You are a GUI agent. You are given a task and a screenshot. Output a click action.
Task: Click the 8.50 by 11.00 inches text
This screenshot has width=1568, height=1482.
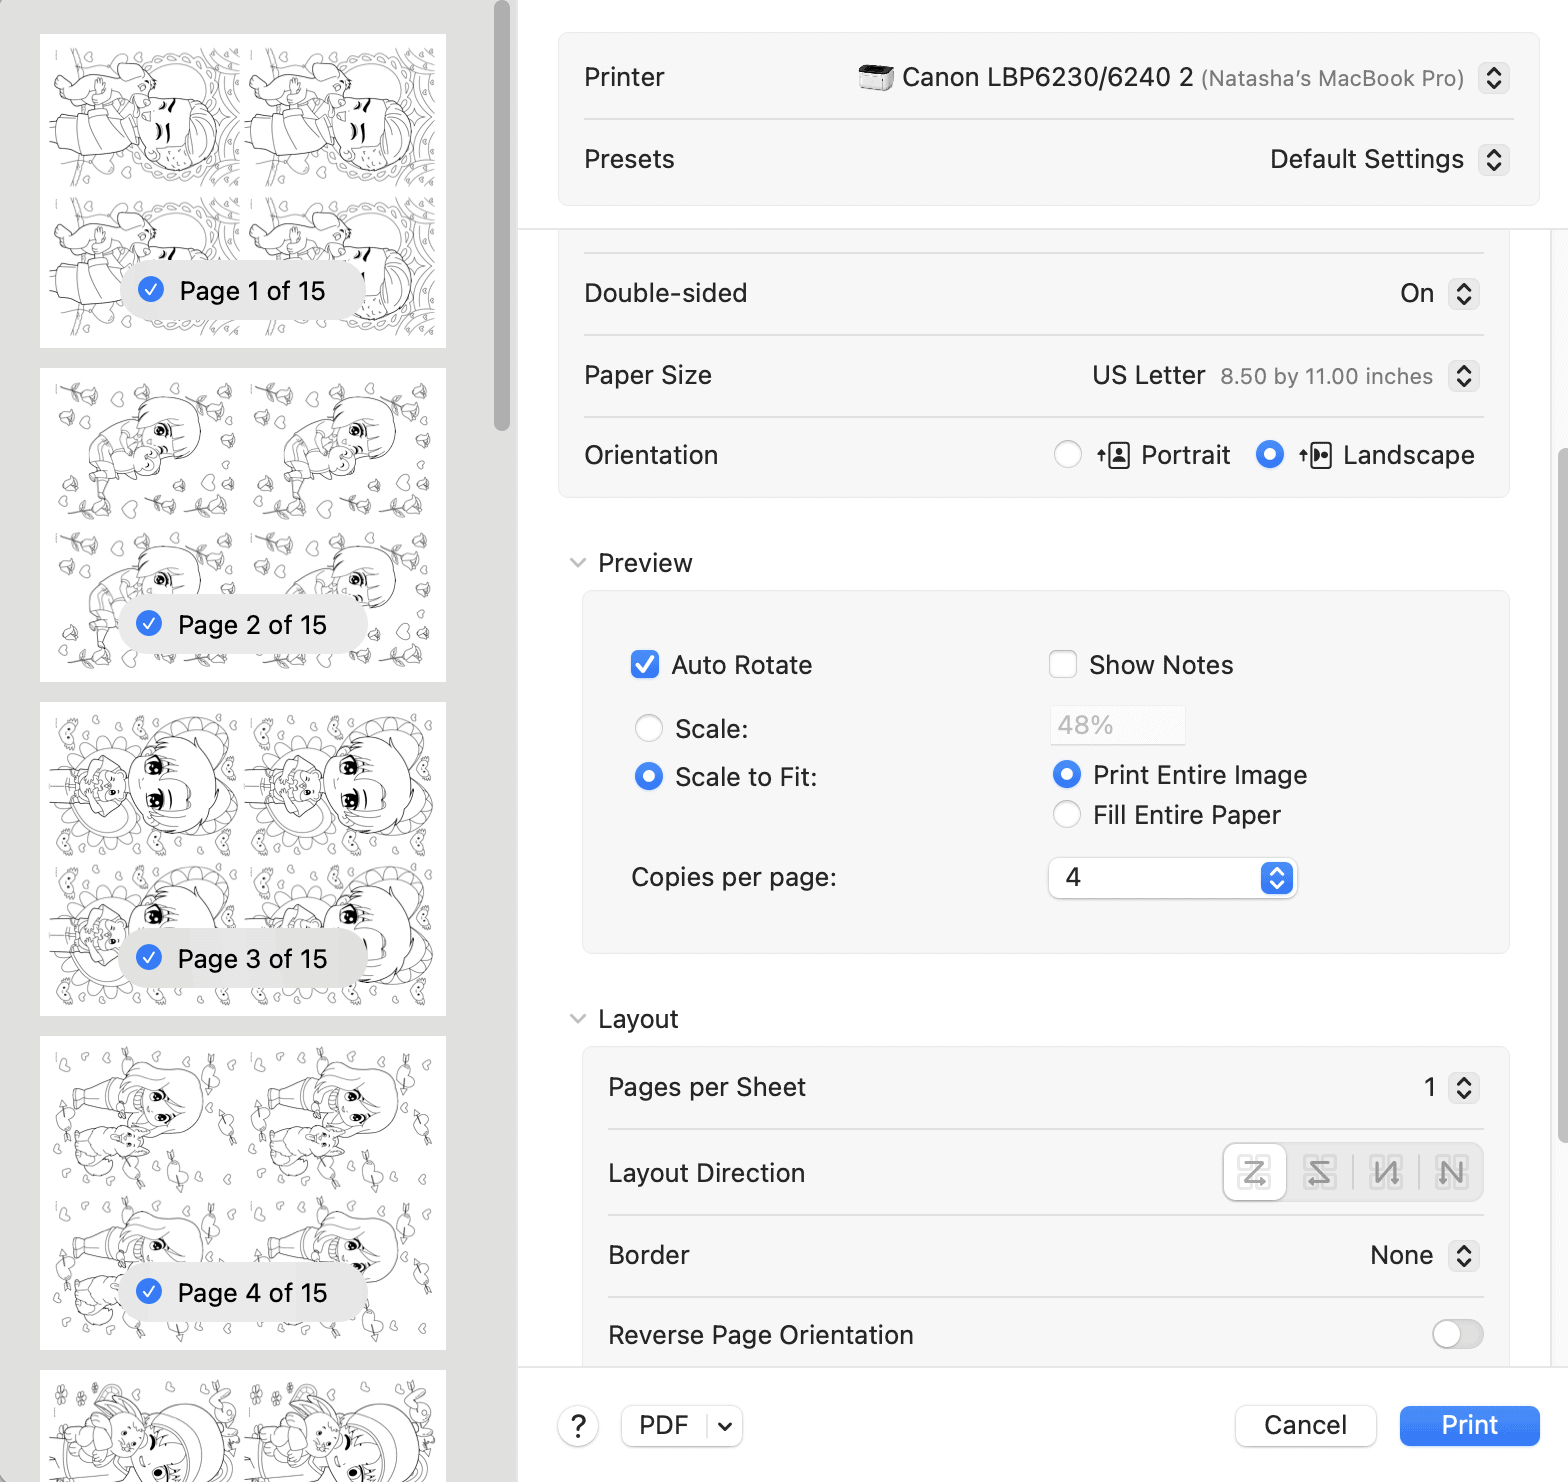[x=1327, y=377]
